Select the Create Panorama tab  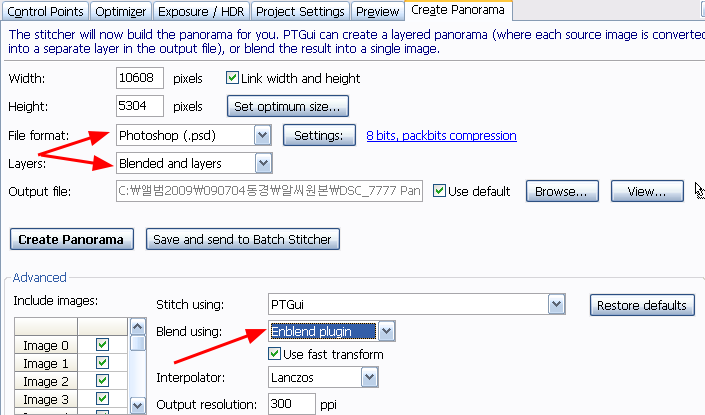pos(458,10)
